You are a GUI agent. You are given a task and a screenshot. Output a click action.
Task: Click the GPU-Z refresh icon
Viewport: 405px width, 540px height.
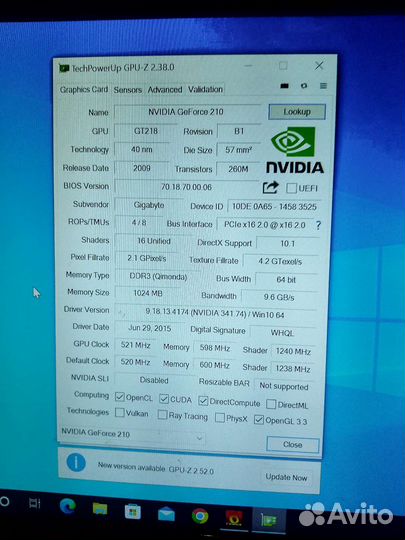(304, 86)
